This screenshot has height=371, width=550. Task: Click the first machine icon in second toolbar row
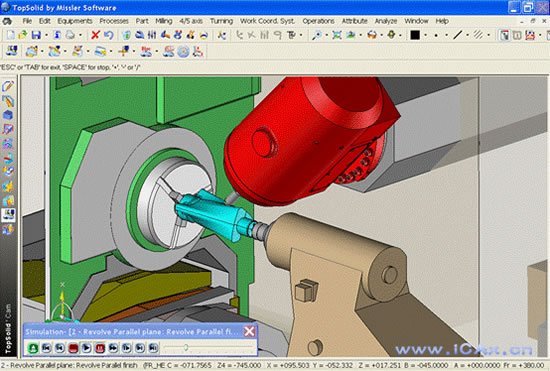click(12, 51)
